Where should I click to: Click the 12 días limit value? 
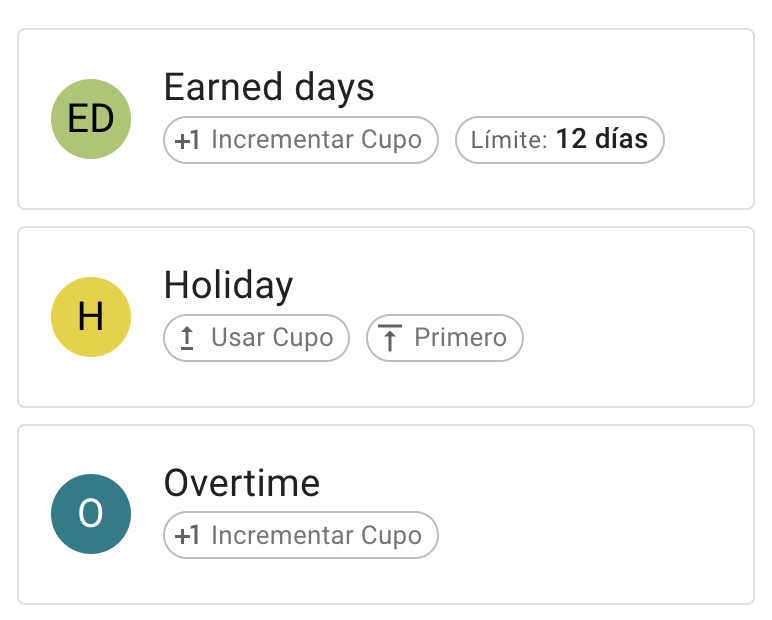[602, 140]
